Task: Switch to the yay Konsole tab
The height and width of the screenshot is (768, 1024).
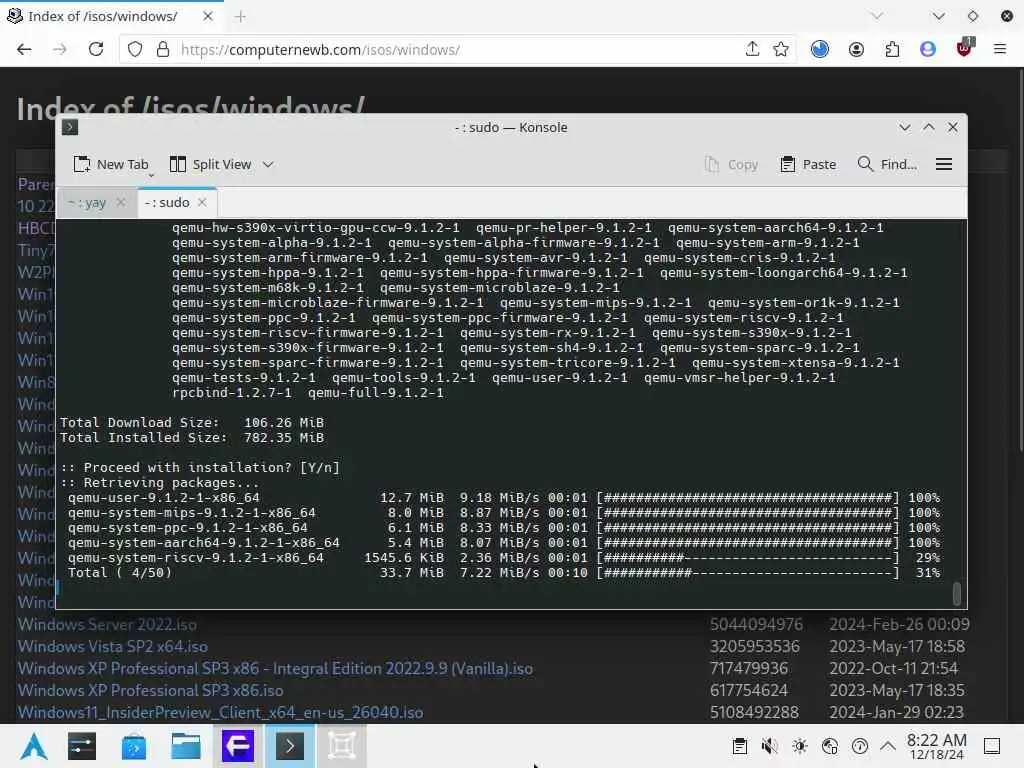Action: [86, 202]
